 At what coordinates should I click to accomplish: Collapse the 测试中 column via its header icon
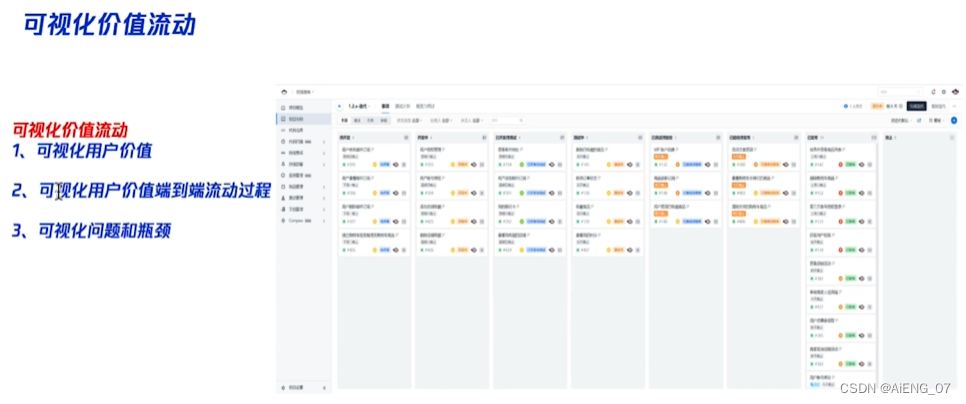click(x=640, y=137)
